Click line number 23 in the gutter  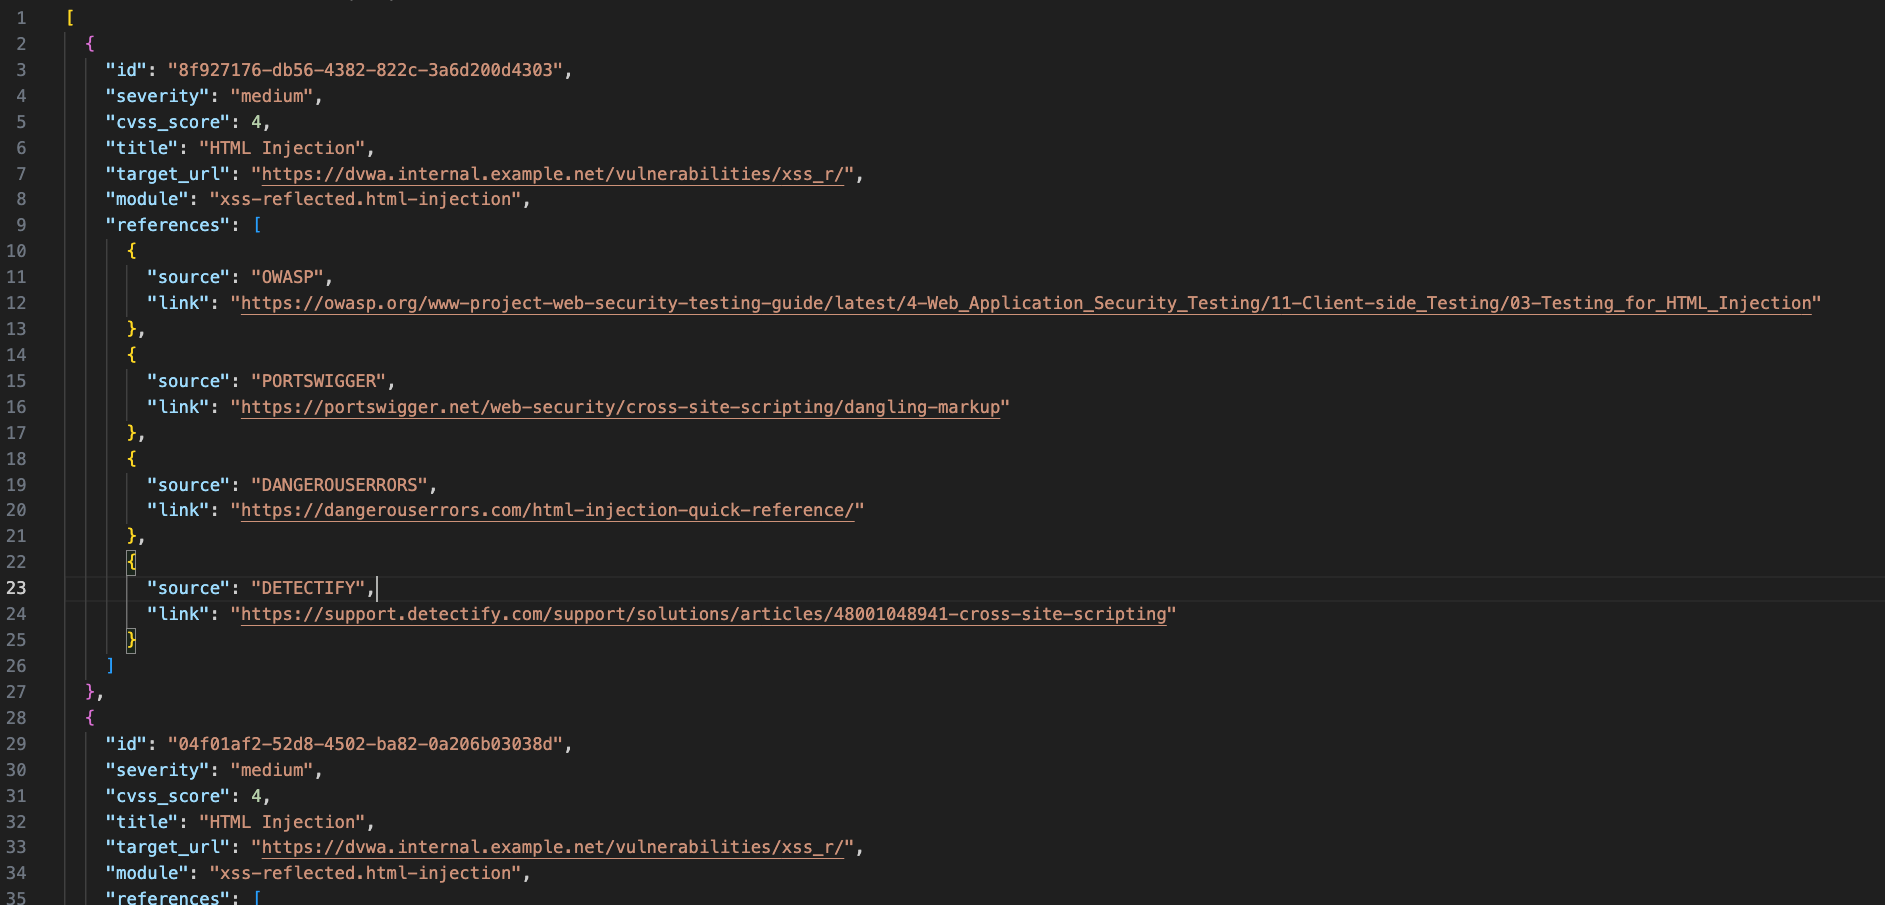click(x=17, y=588)
